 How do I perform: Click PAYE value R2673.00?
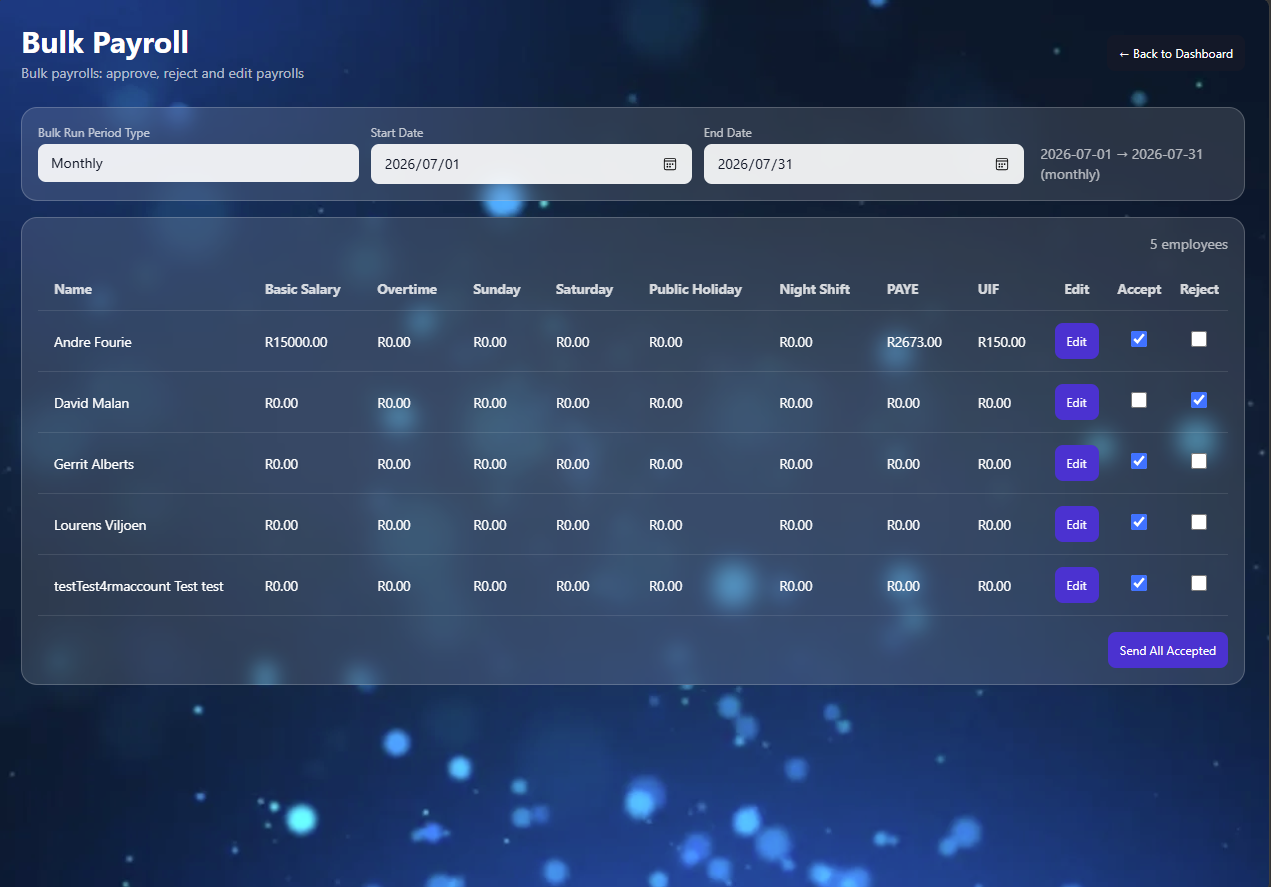[x=914, y=342]
